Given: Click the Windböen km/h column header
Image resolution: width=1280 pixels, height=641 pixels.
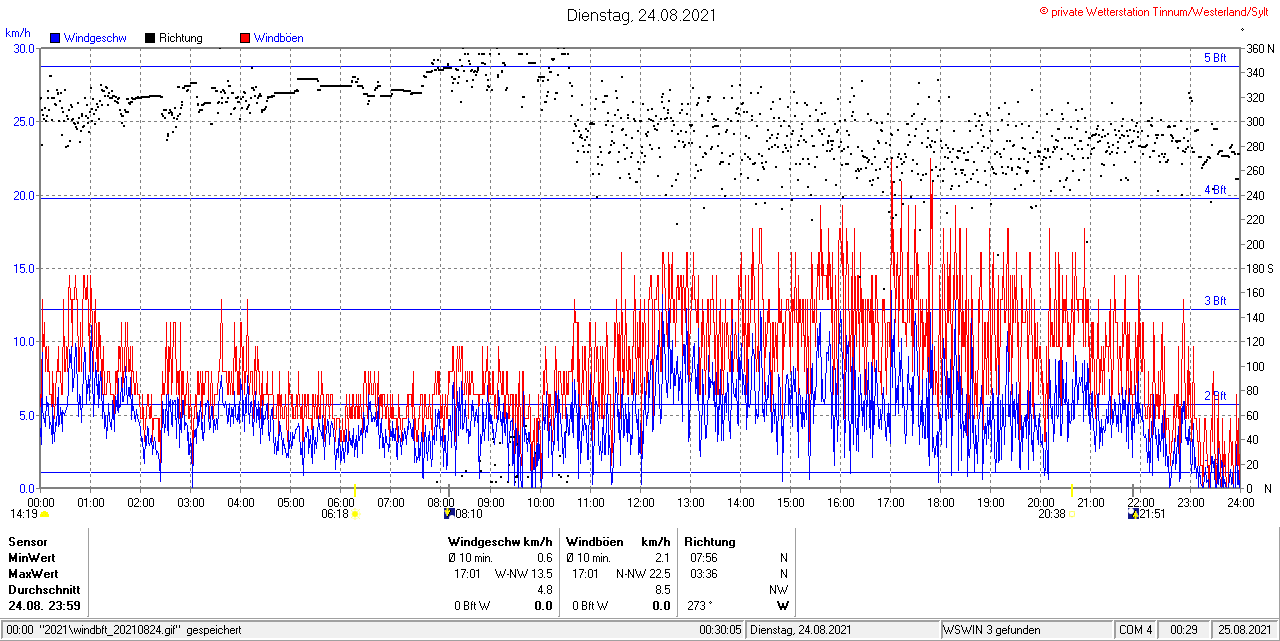Looking at the screenshot, I should pos(618,542).
